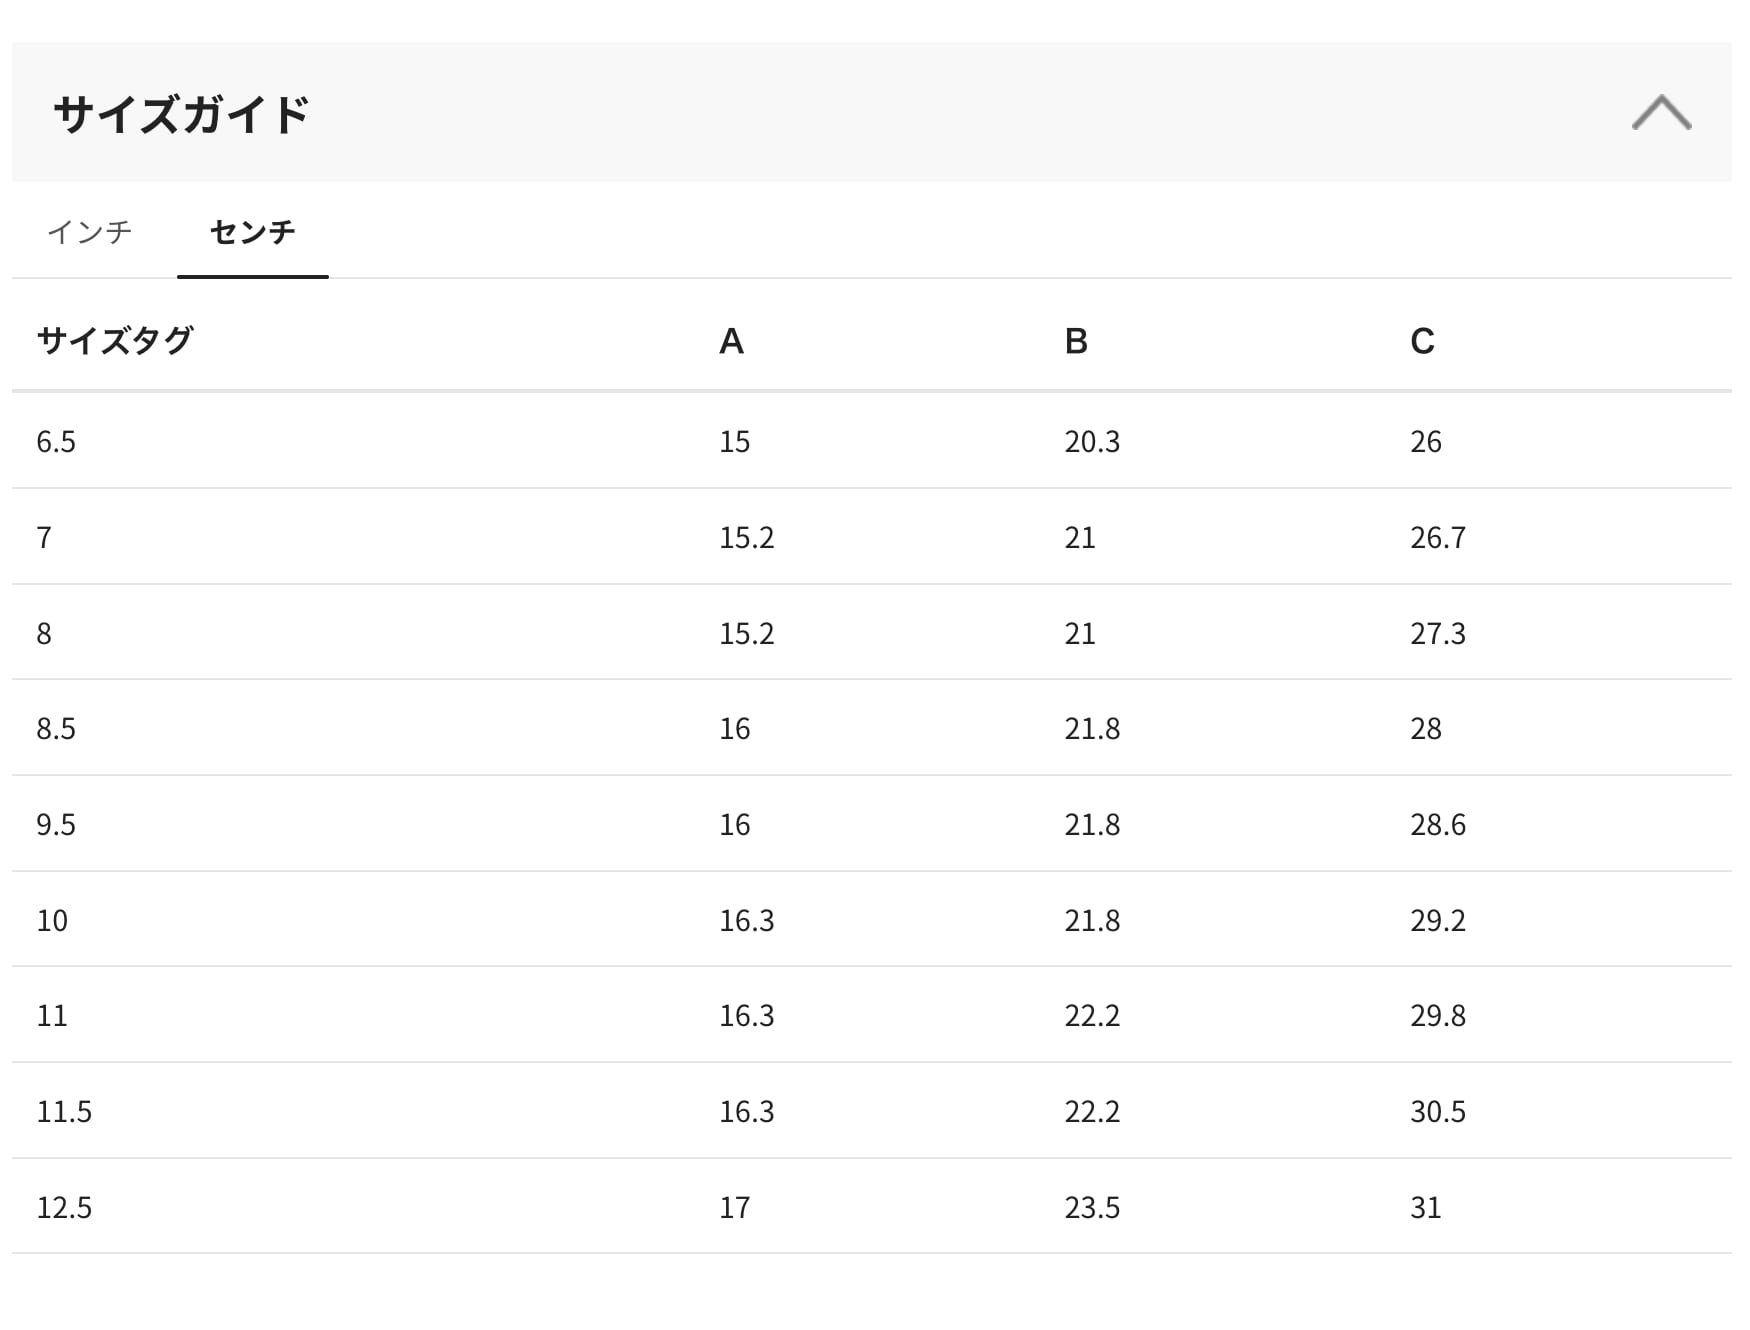Switch to the インチ tab
This screenshot has height=1330, width=1750.
[x=90, y=232]
